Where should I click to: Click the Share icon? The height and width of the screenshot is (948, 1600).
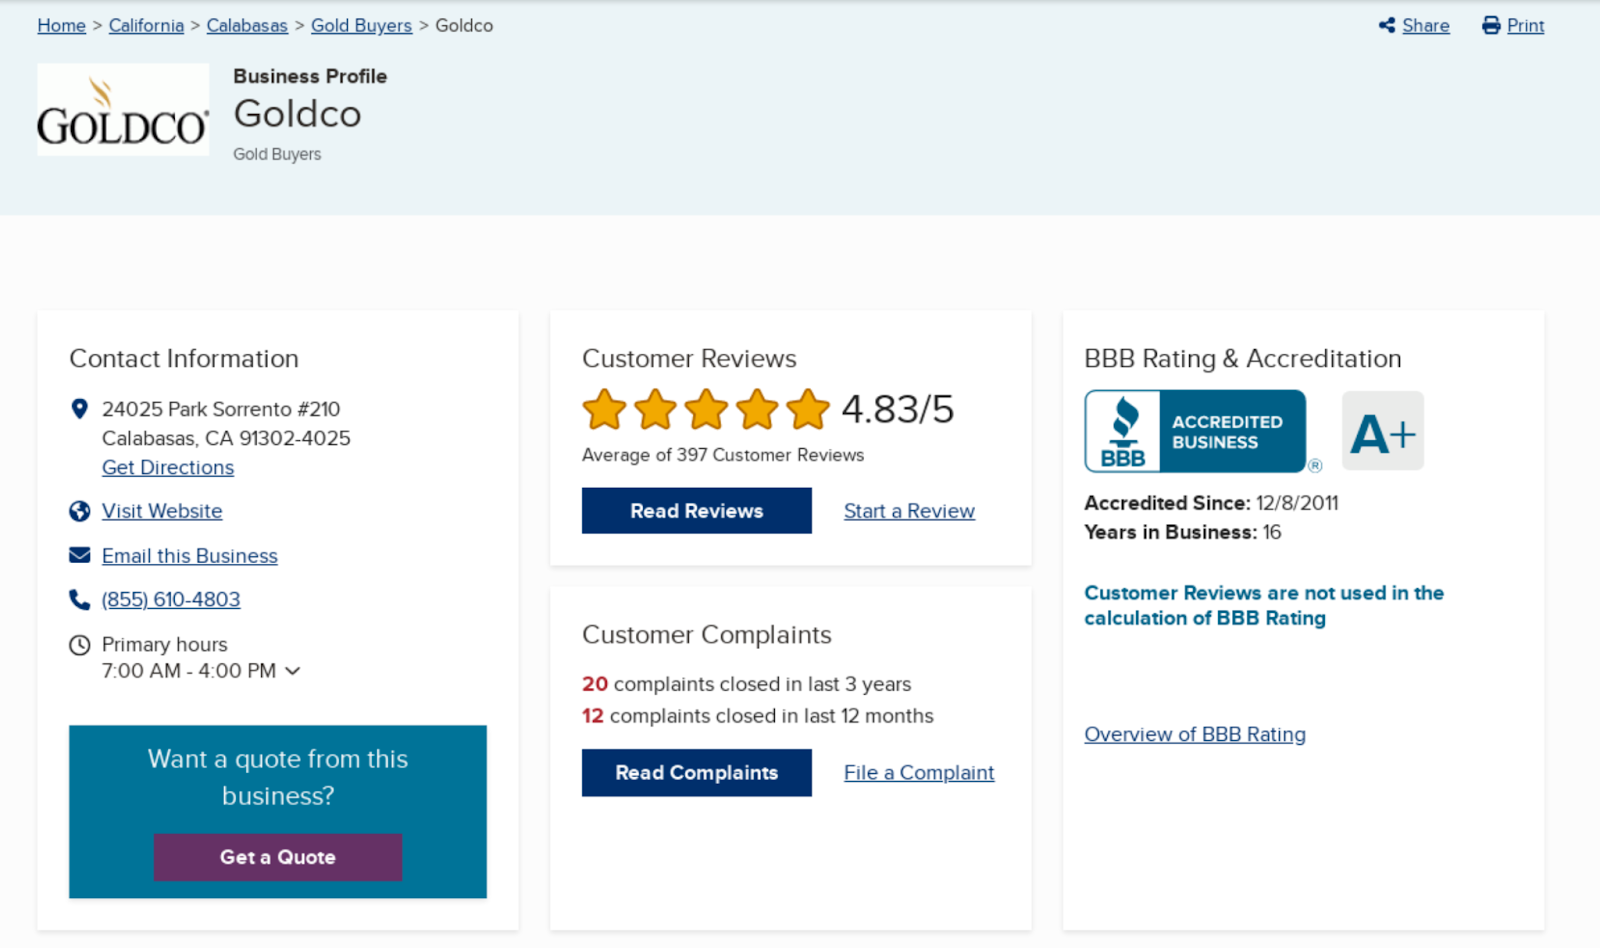click(1387, 26)
